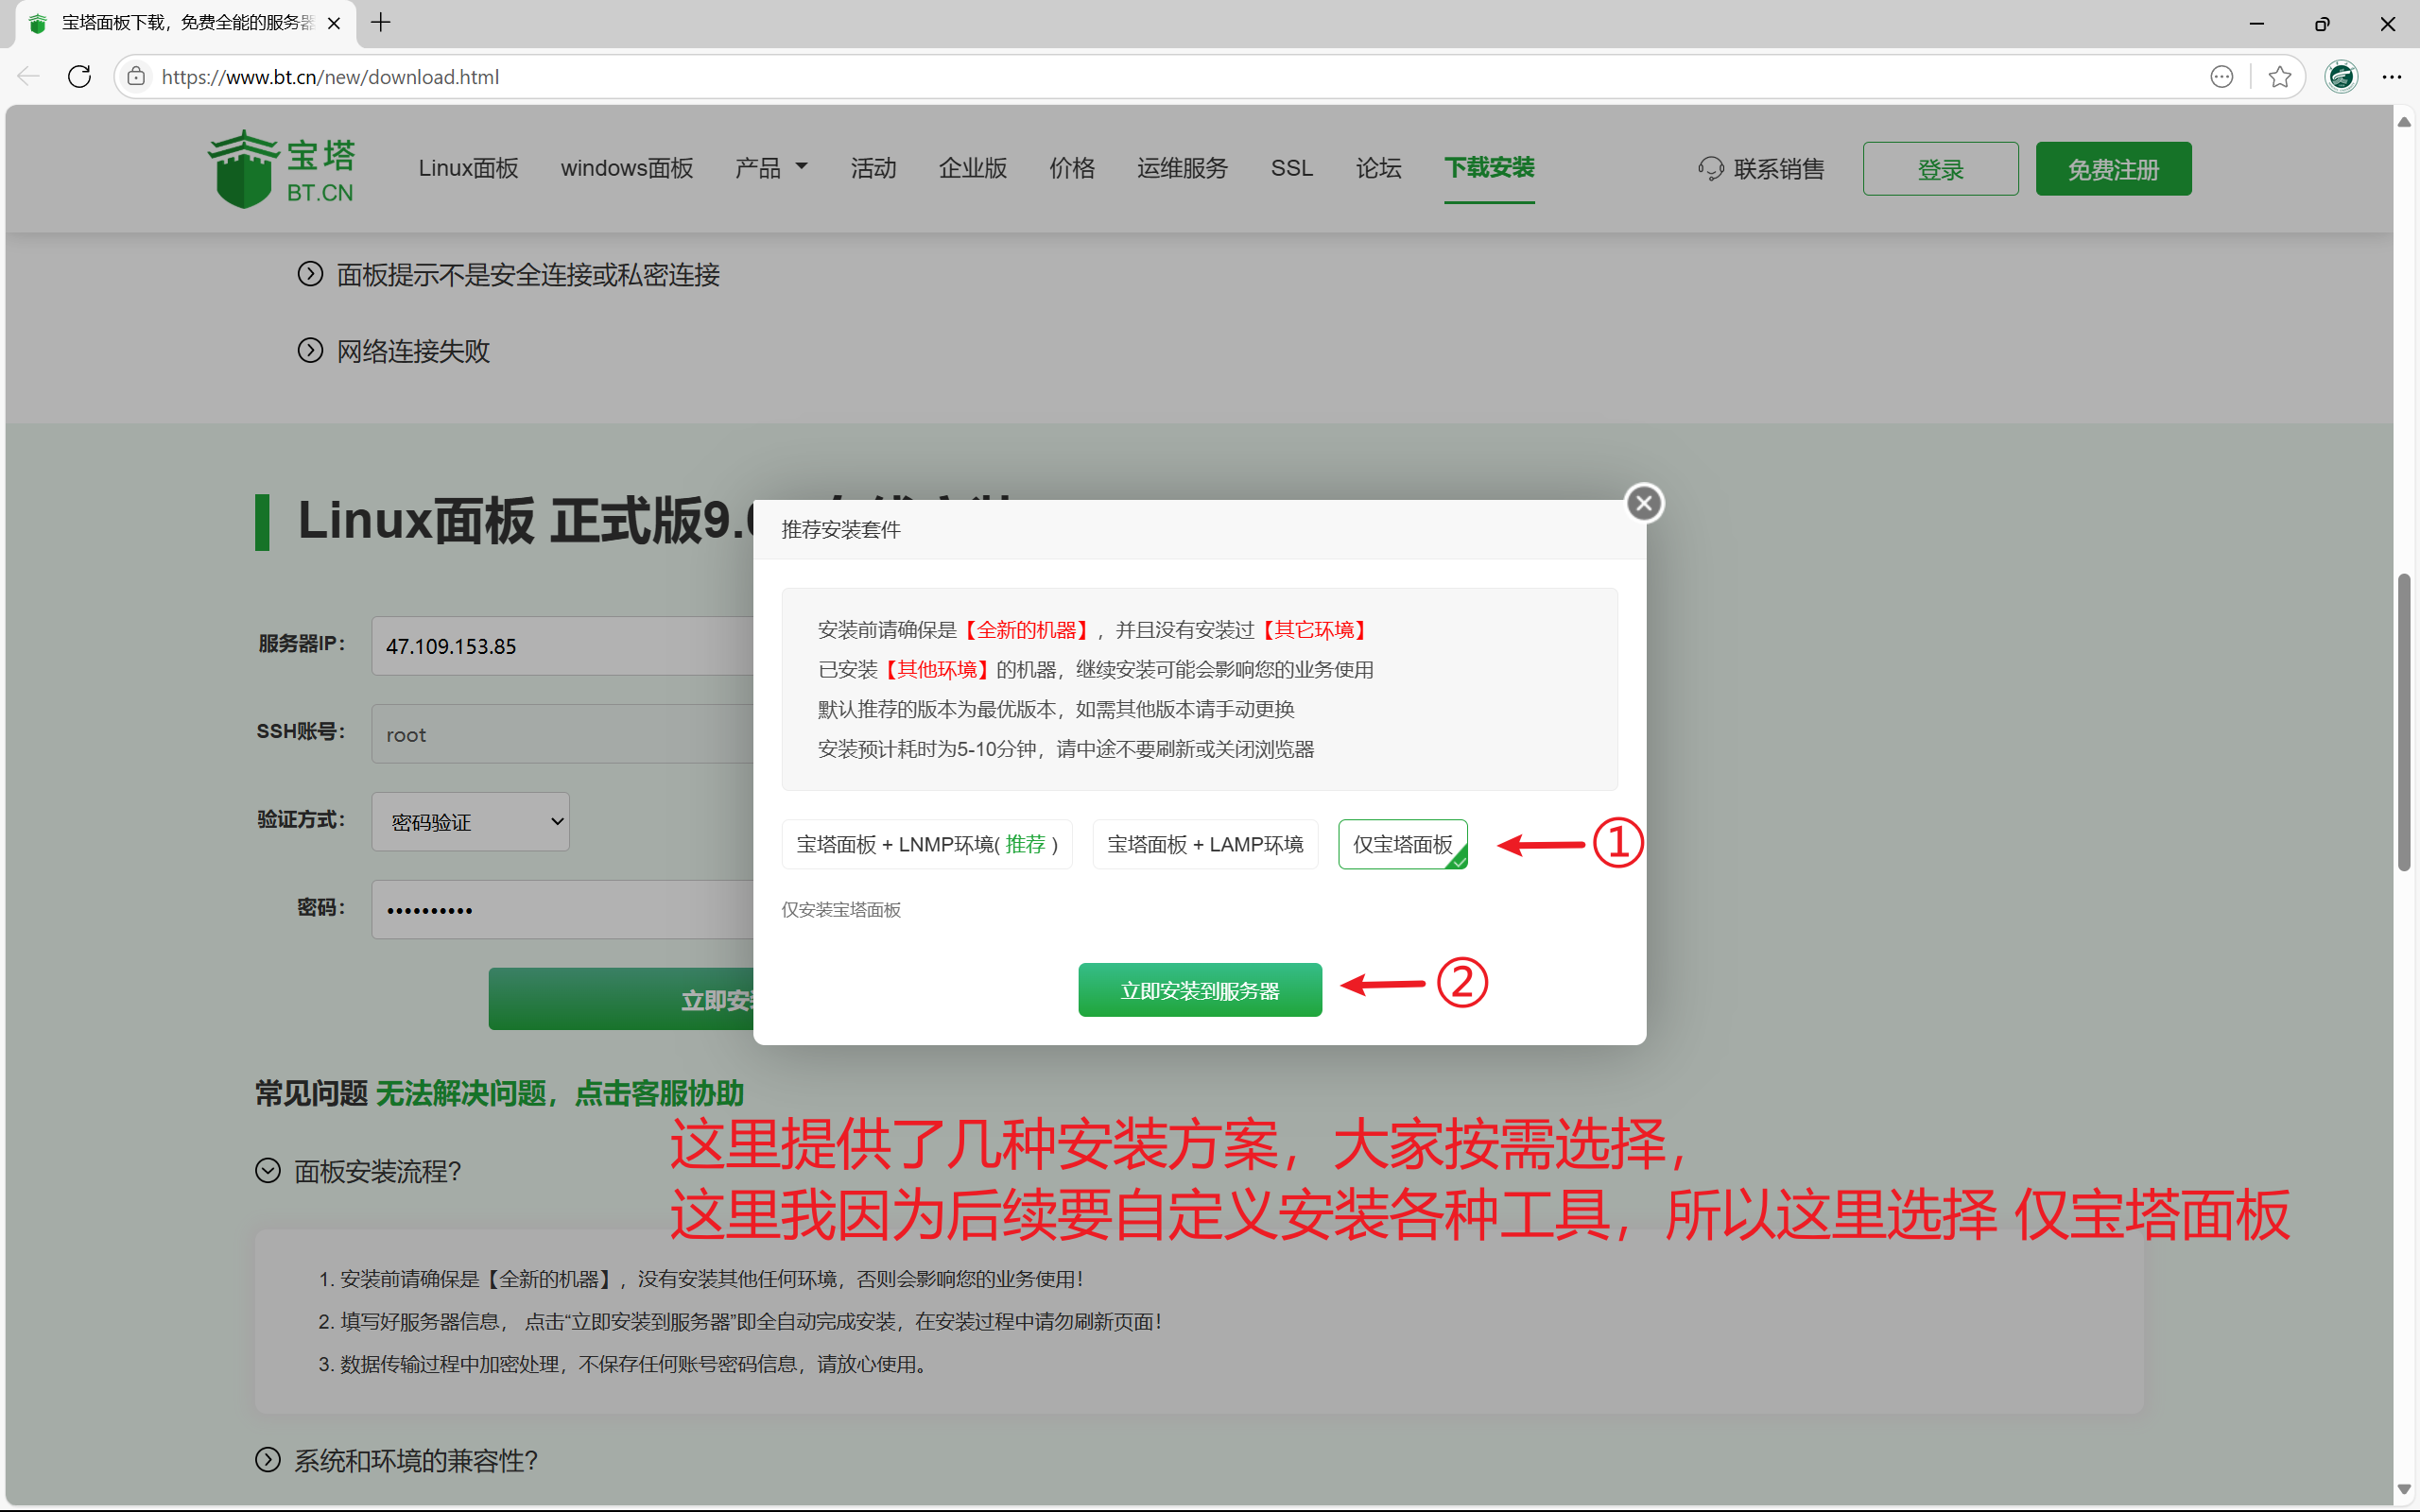Switch to the 下载安装 nav menu
2420x1512 pixels.
tap(1488, 168)
